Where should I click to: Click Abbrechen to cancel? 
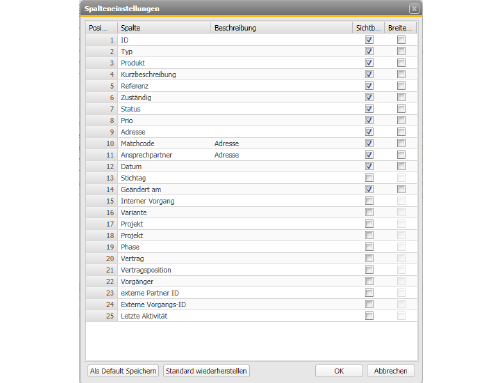coord(391,371)
